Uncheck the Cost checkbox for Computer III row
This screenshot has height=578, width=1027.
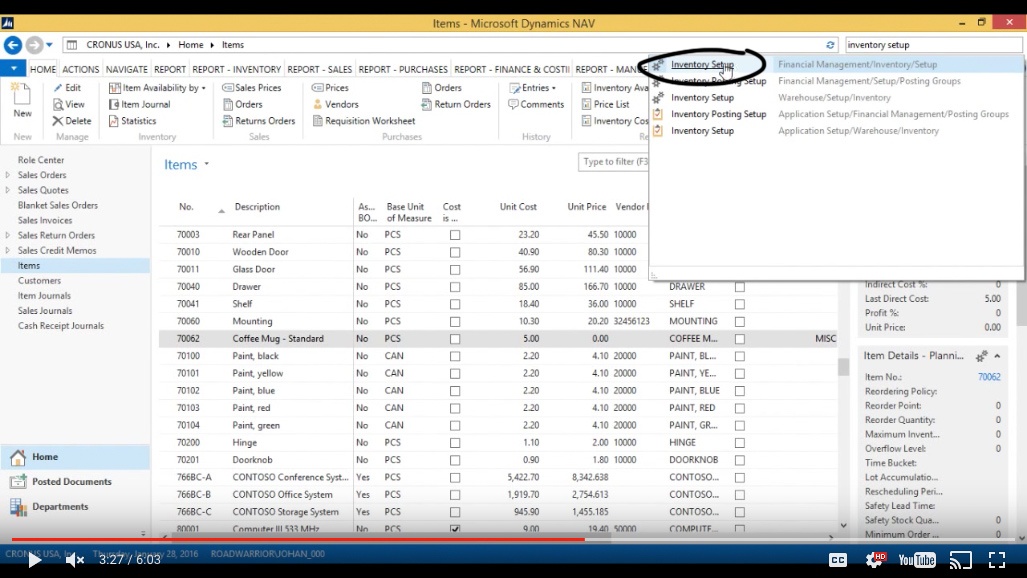[x=455, y=529]
